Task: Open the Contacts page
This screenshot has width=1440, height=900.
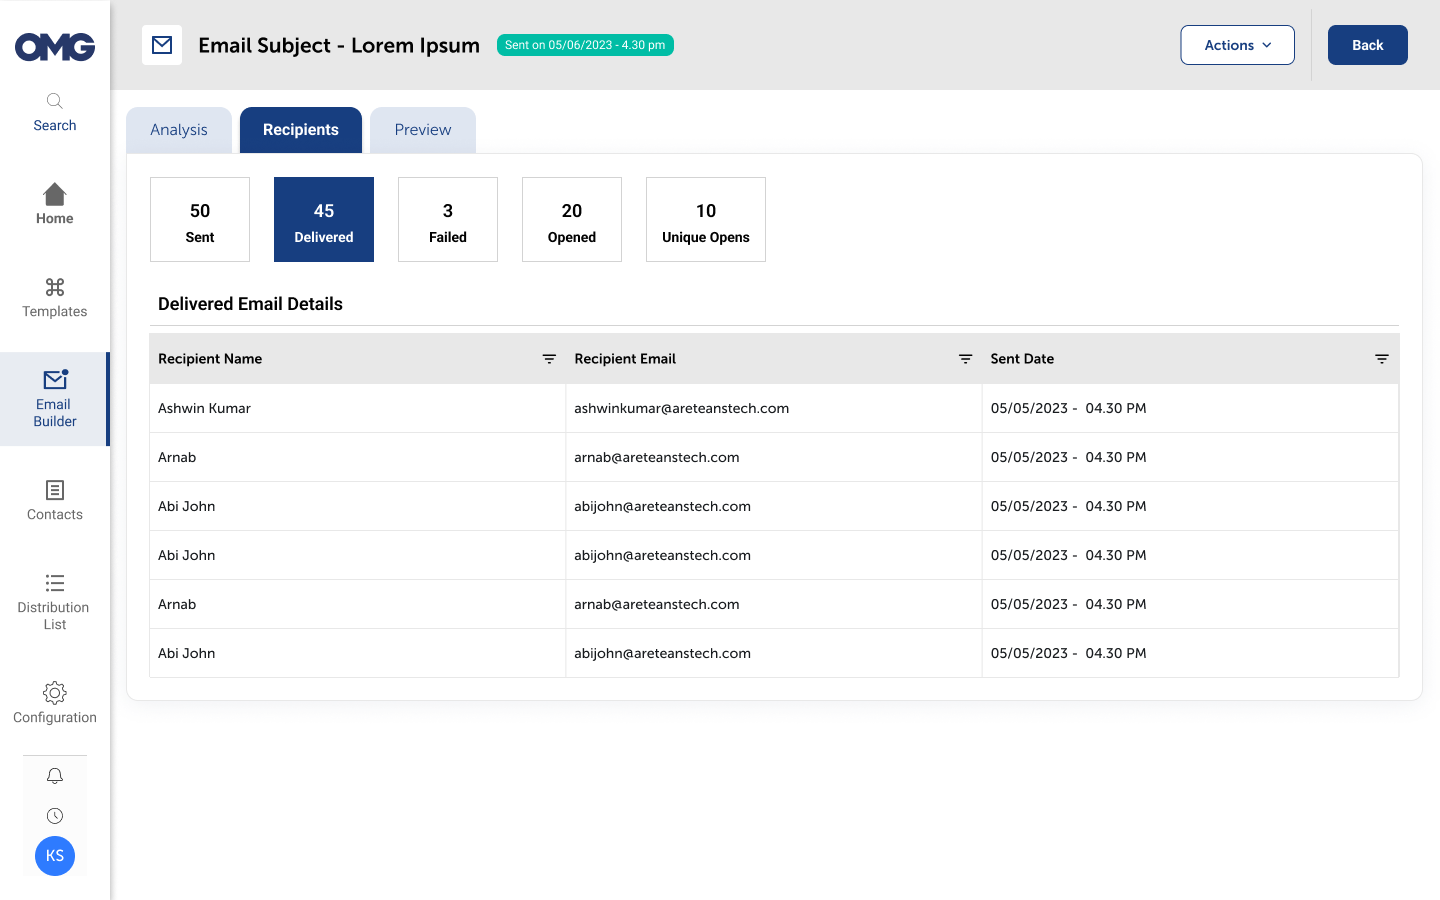Action: coord(54,500)
